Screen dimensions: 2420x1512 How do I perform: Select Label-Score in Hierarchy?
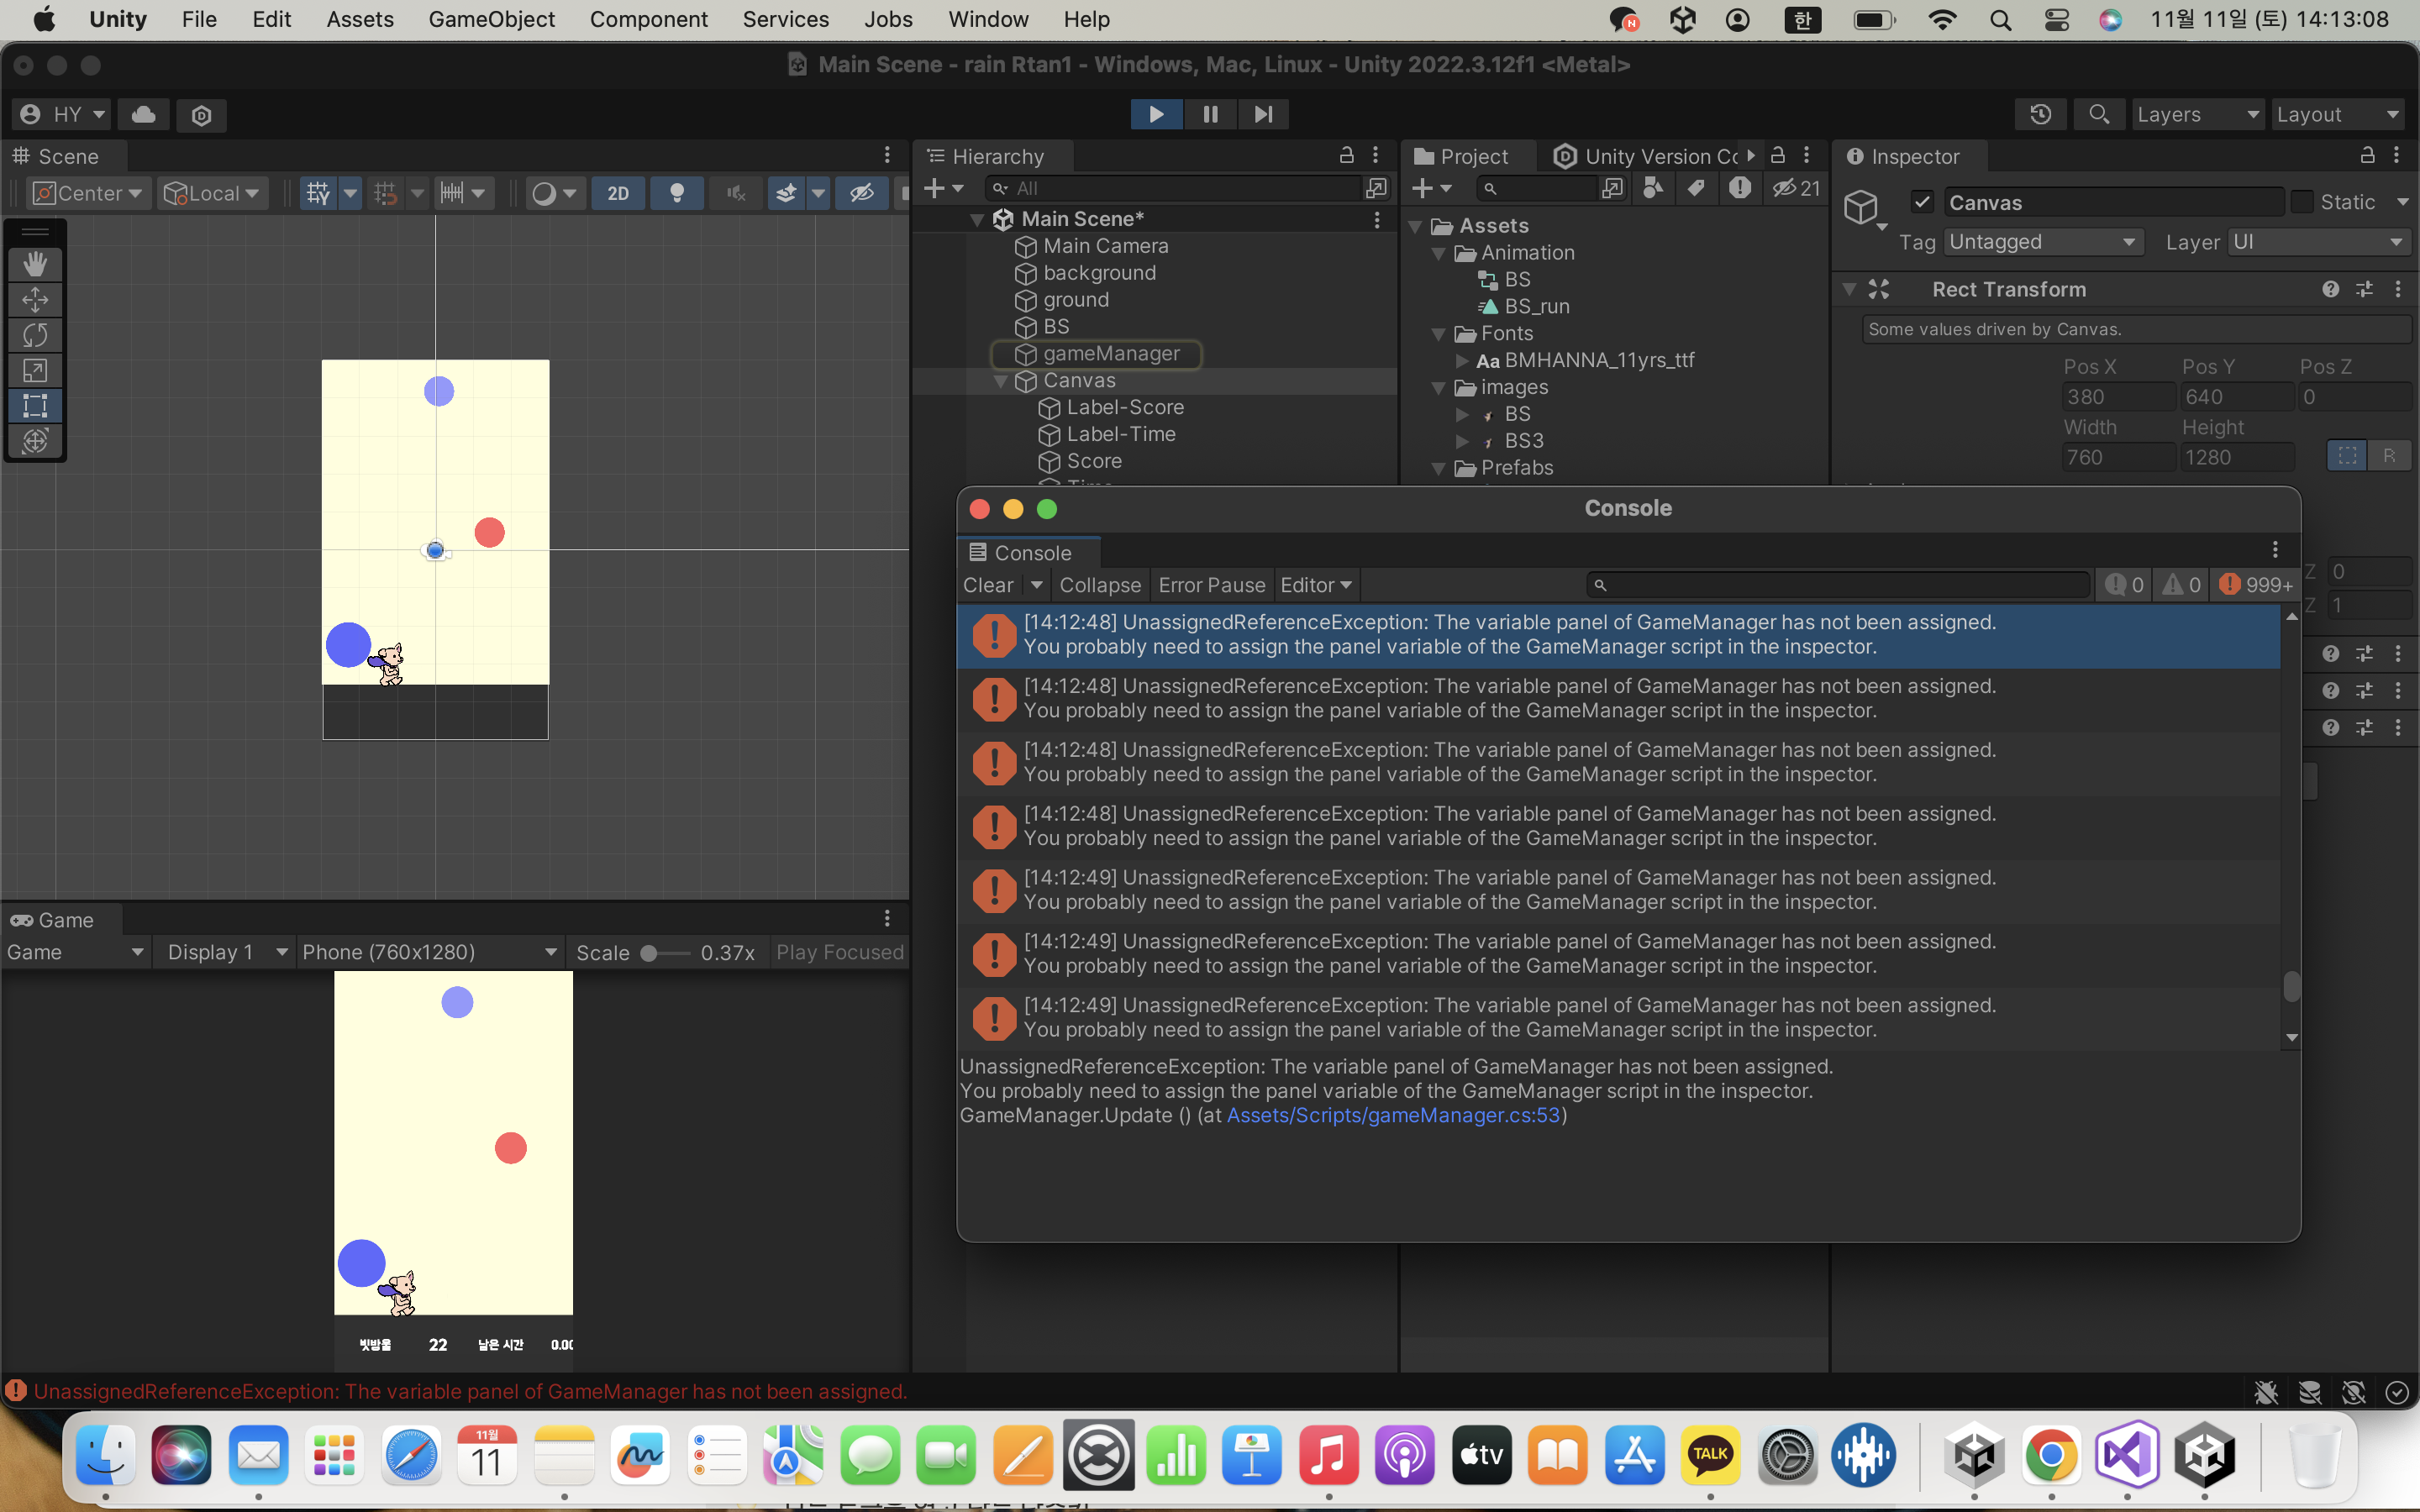click(1125, 408)
